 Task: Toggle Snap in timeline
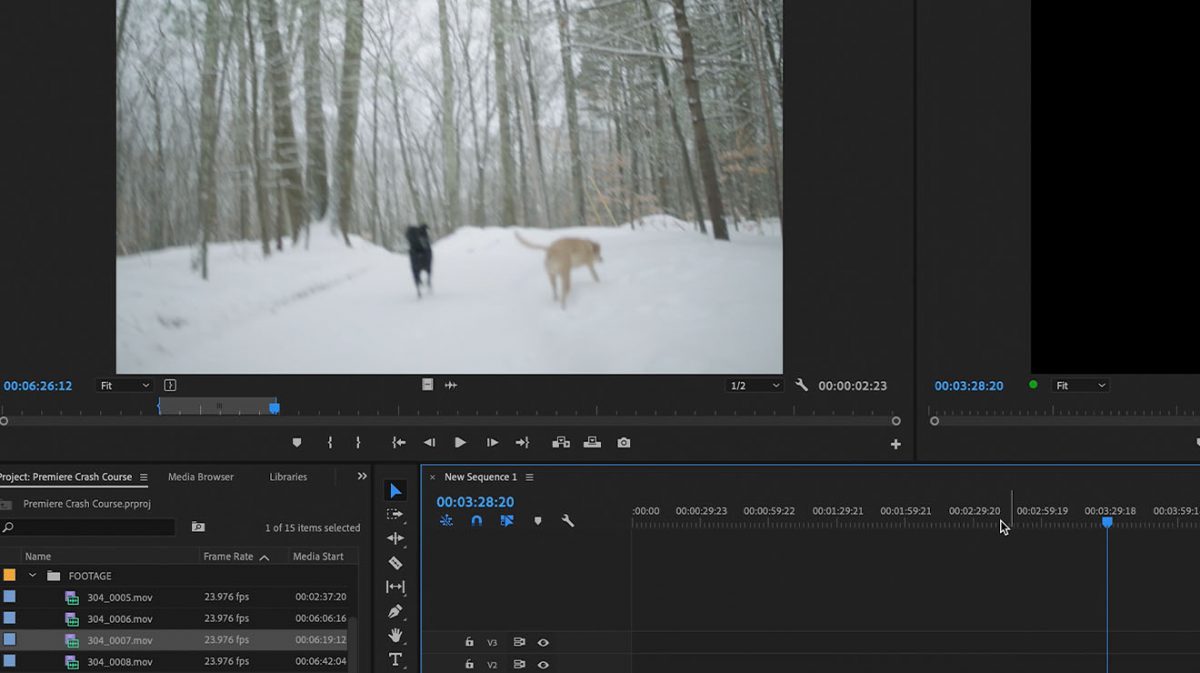(x=476, y=521)
